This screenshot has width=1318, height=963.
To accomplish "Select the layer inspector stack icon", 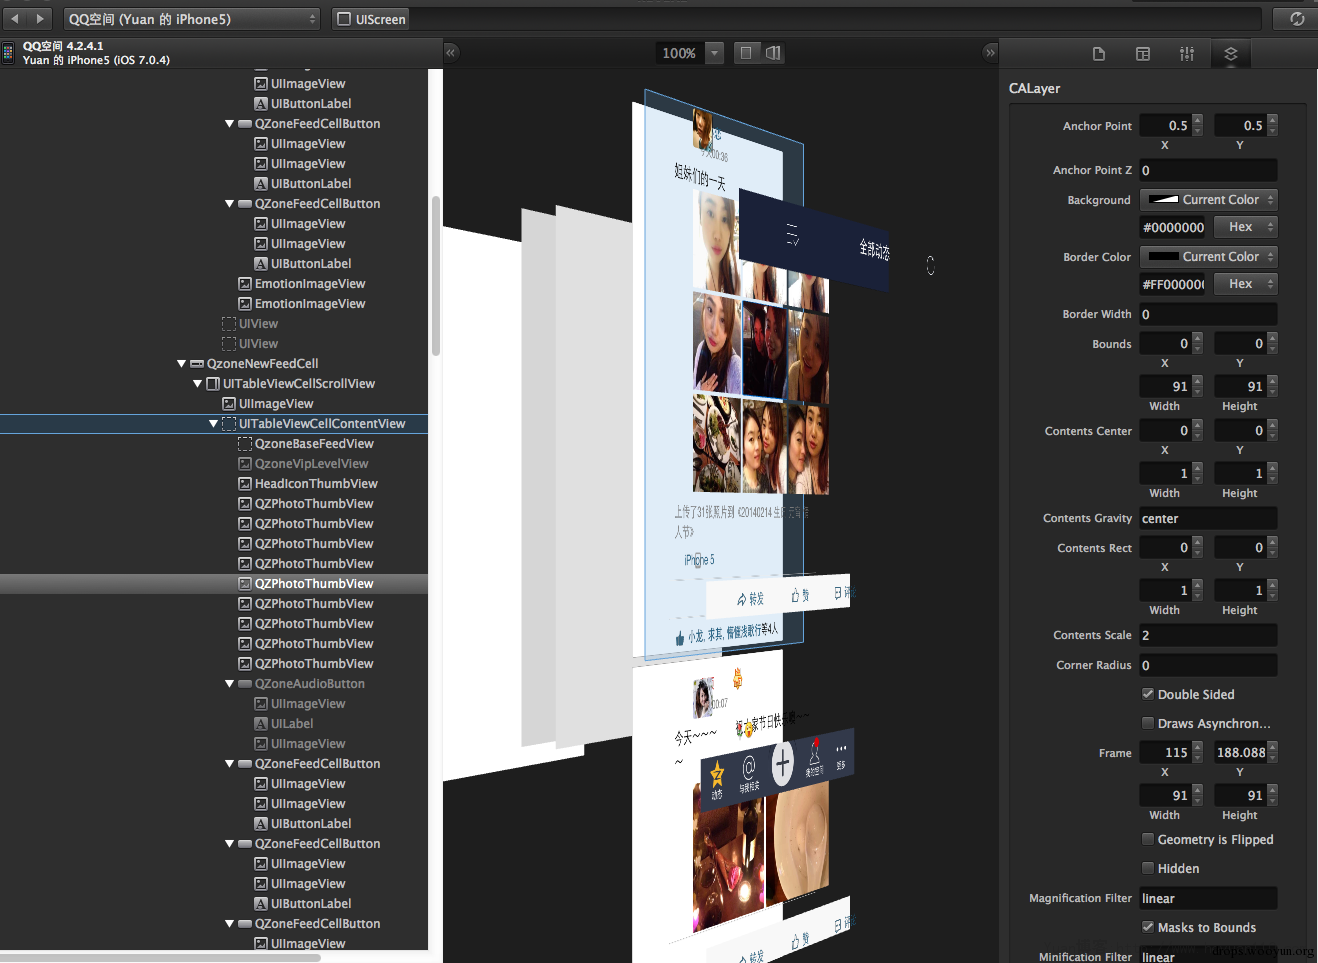I will pyautogui.click(x=1231, y=54).
